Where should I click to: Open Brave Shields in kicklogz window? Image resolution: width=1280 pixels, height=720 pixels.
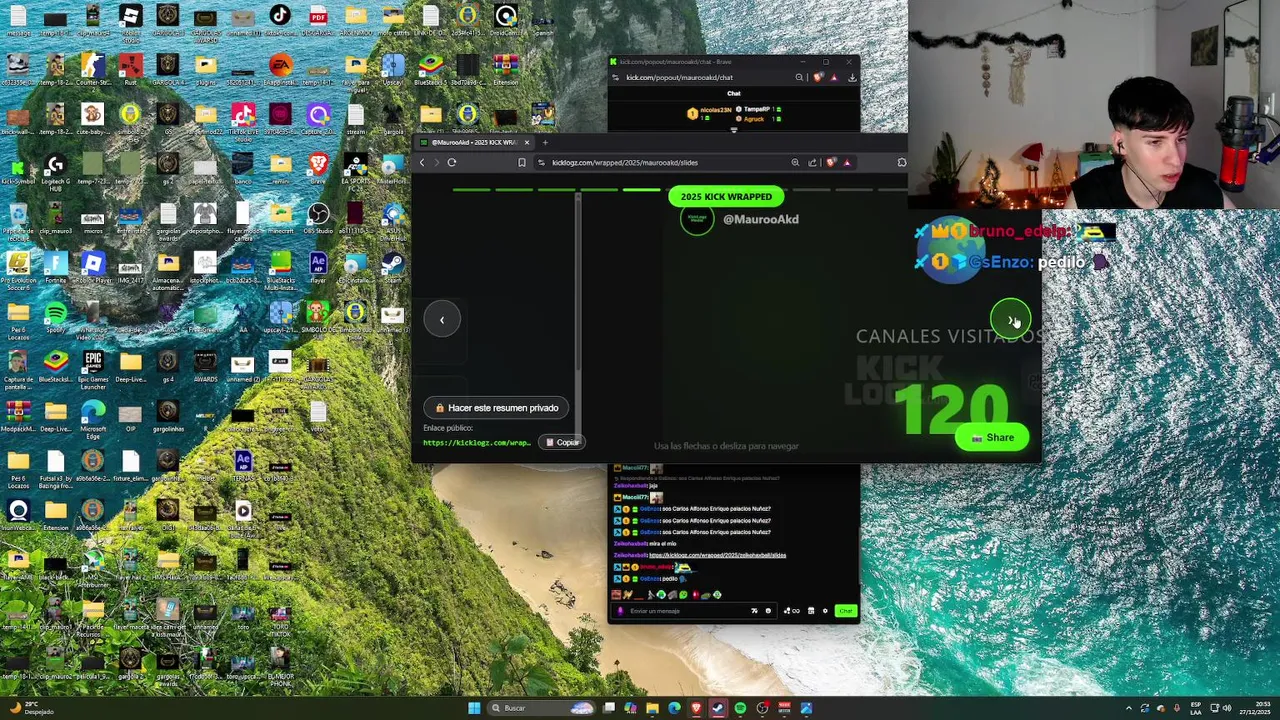[830, 162]
